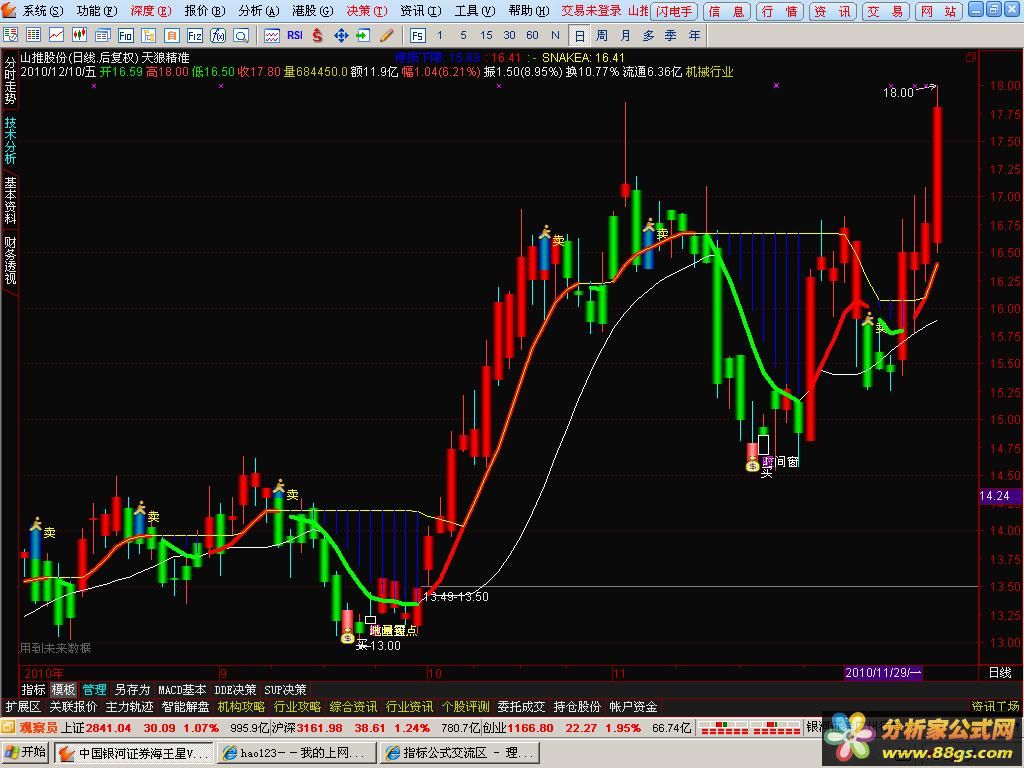Select 15-minute period
1024x768 pixels.
486,35
